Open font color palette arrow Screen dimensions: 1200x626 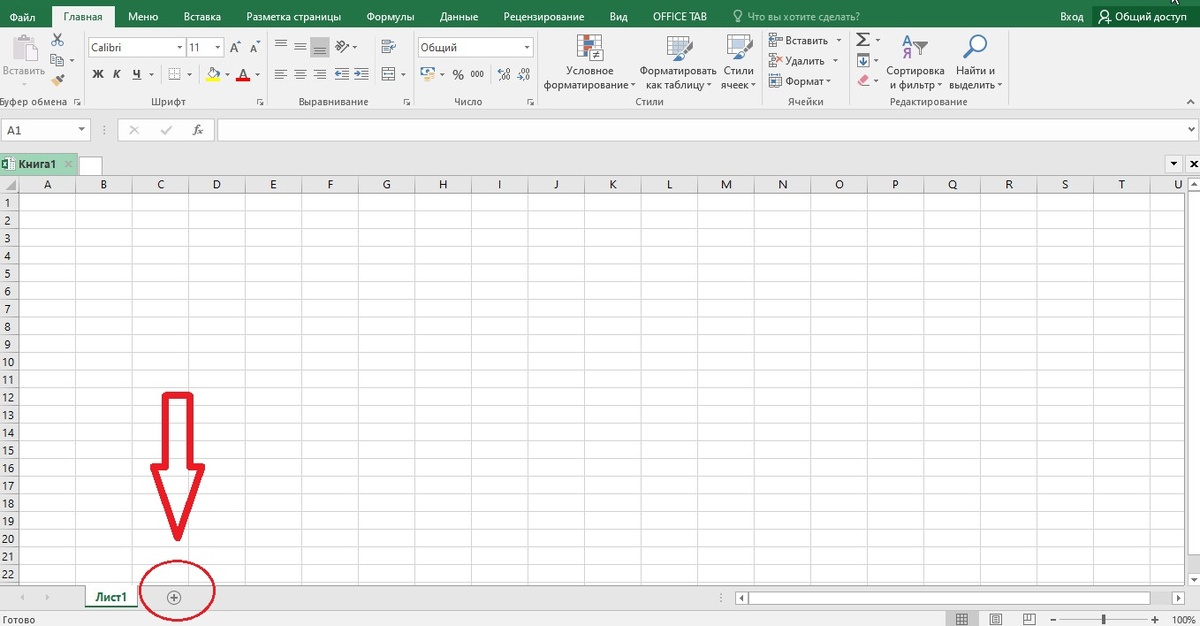[x=258, y=74]
